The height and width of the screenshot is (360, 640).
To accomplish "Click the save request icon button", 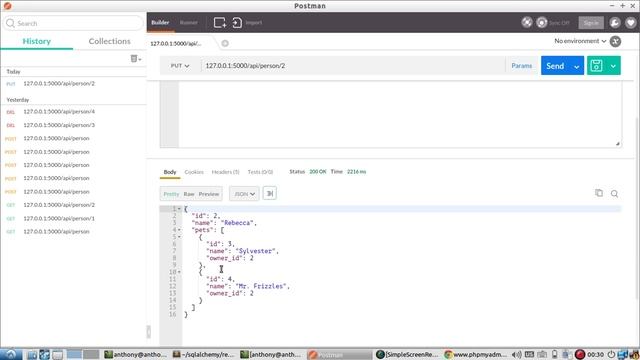I will coord(596,66).
